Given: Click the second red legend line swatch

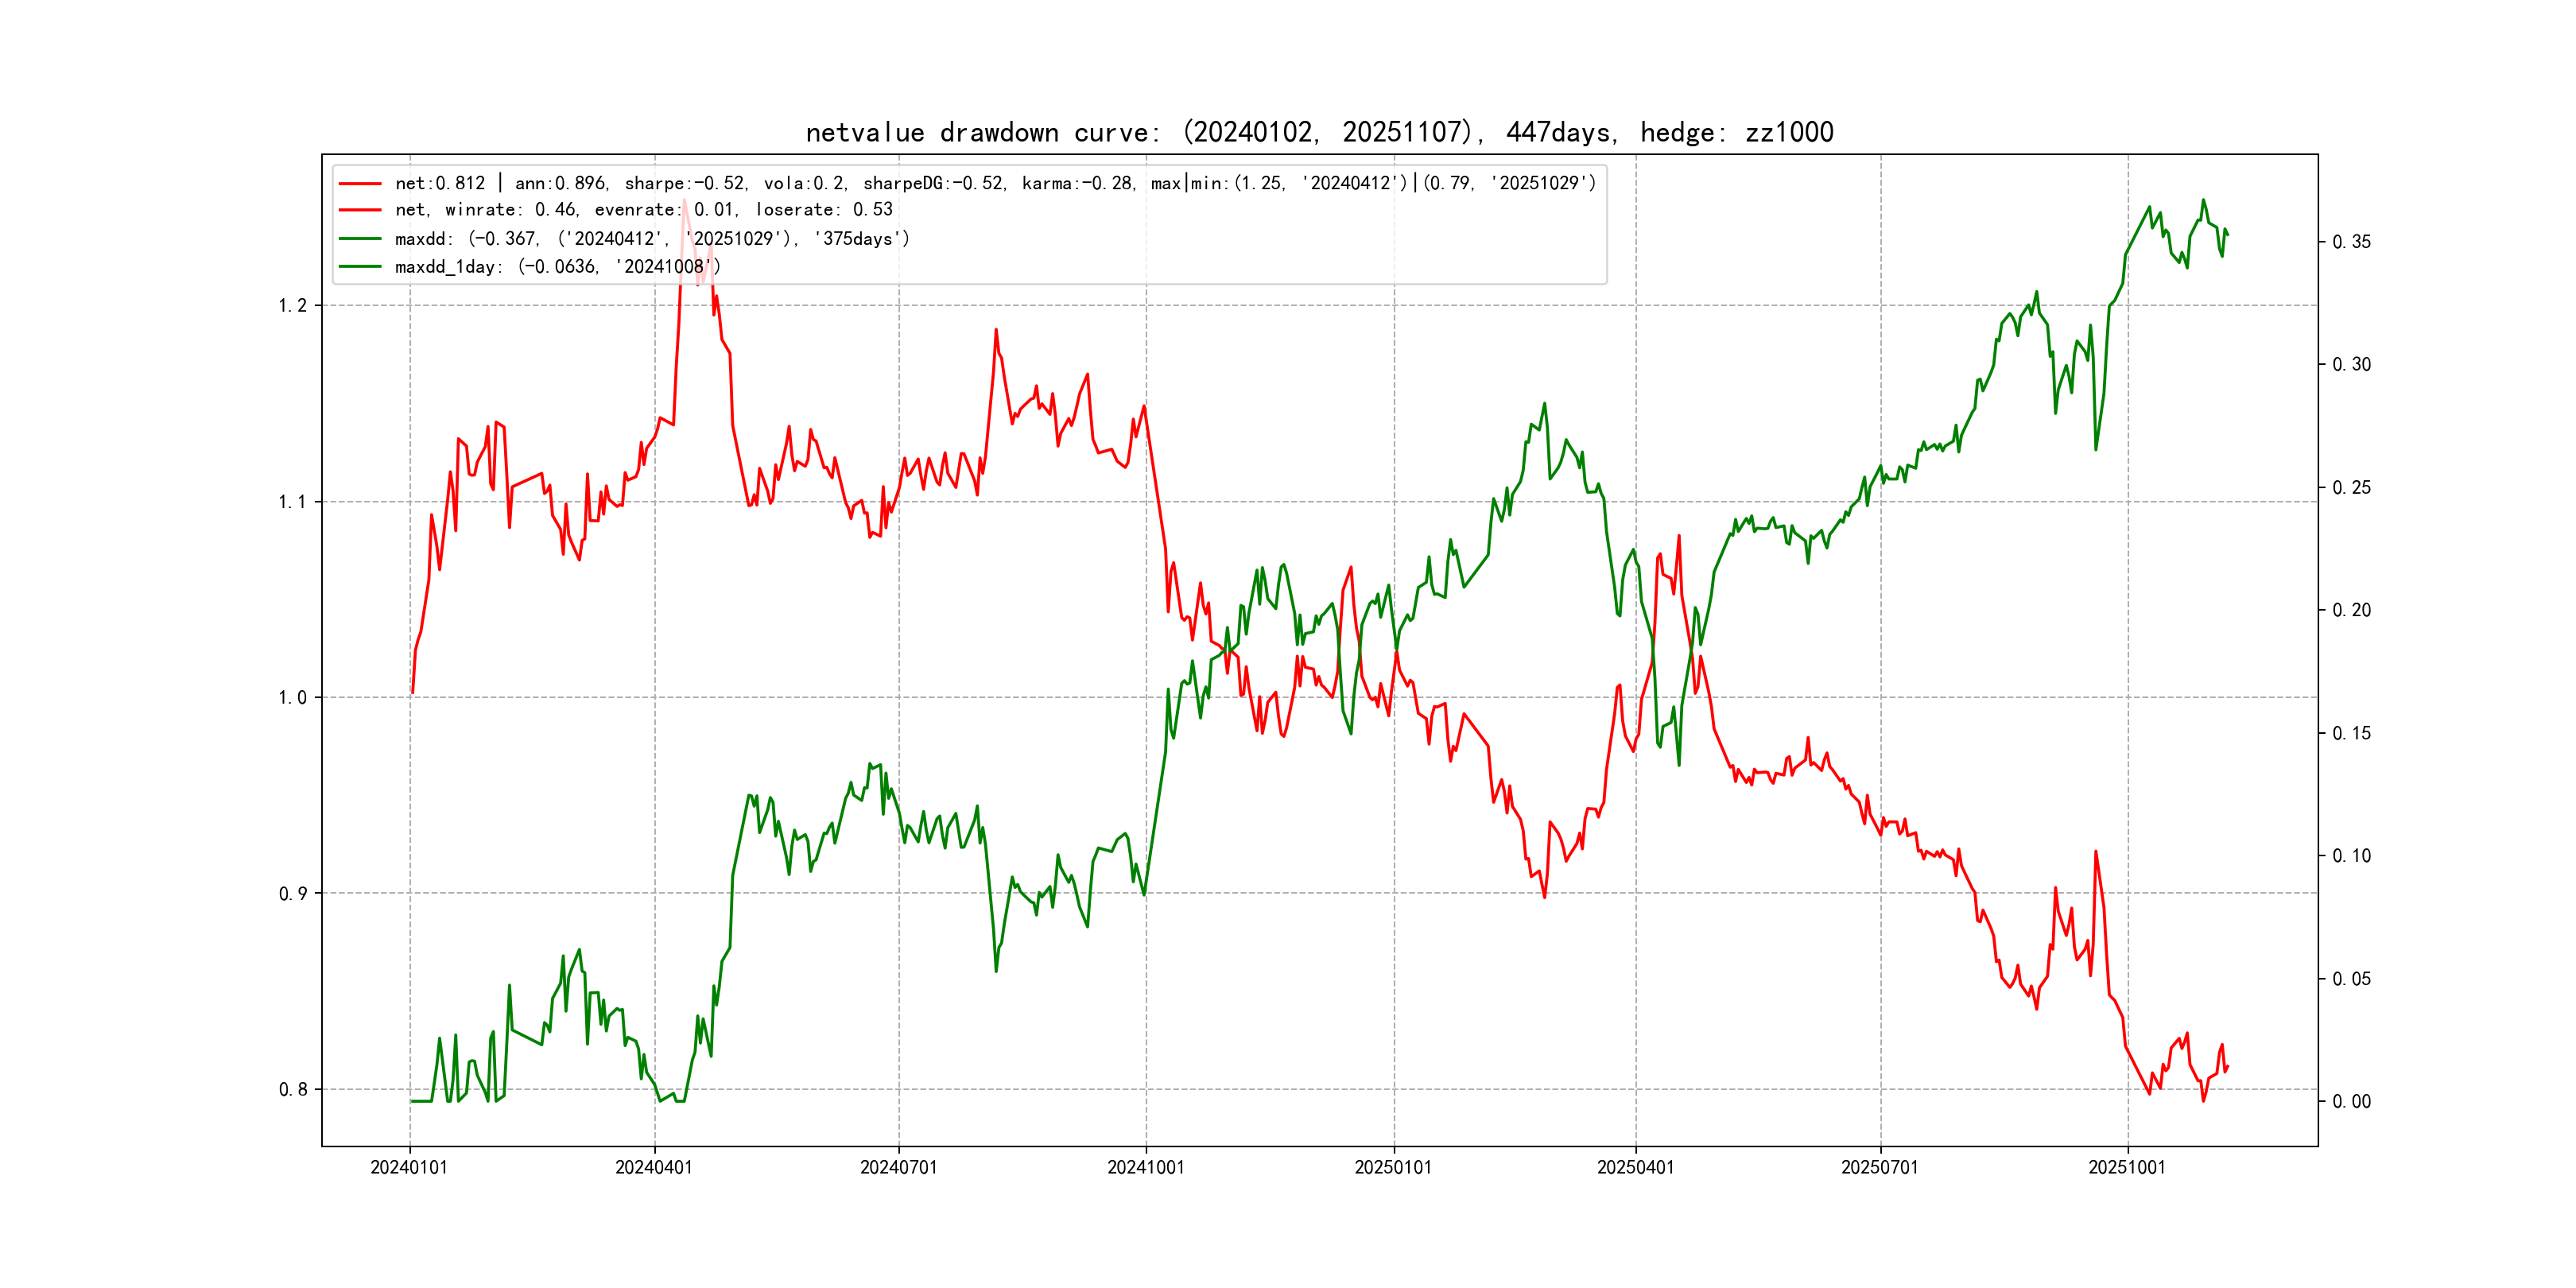Looking at the screenshot, I should point(360,210).
